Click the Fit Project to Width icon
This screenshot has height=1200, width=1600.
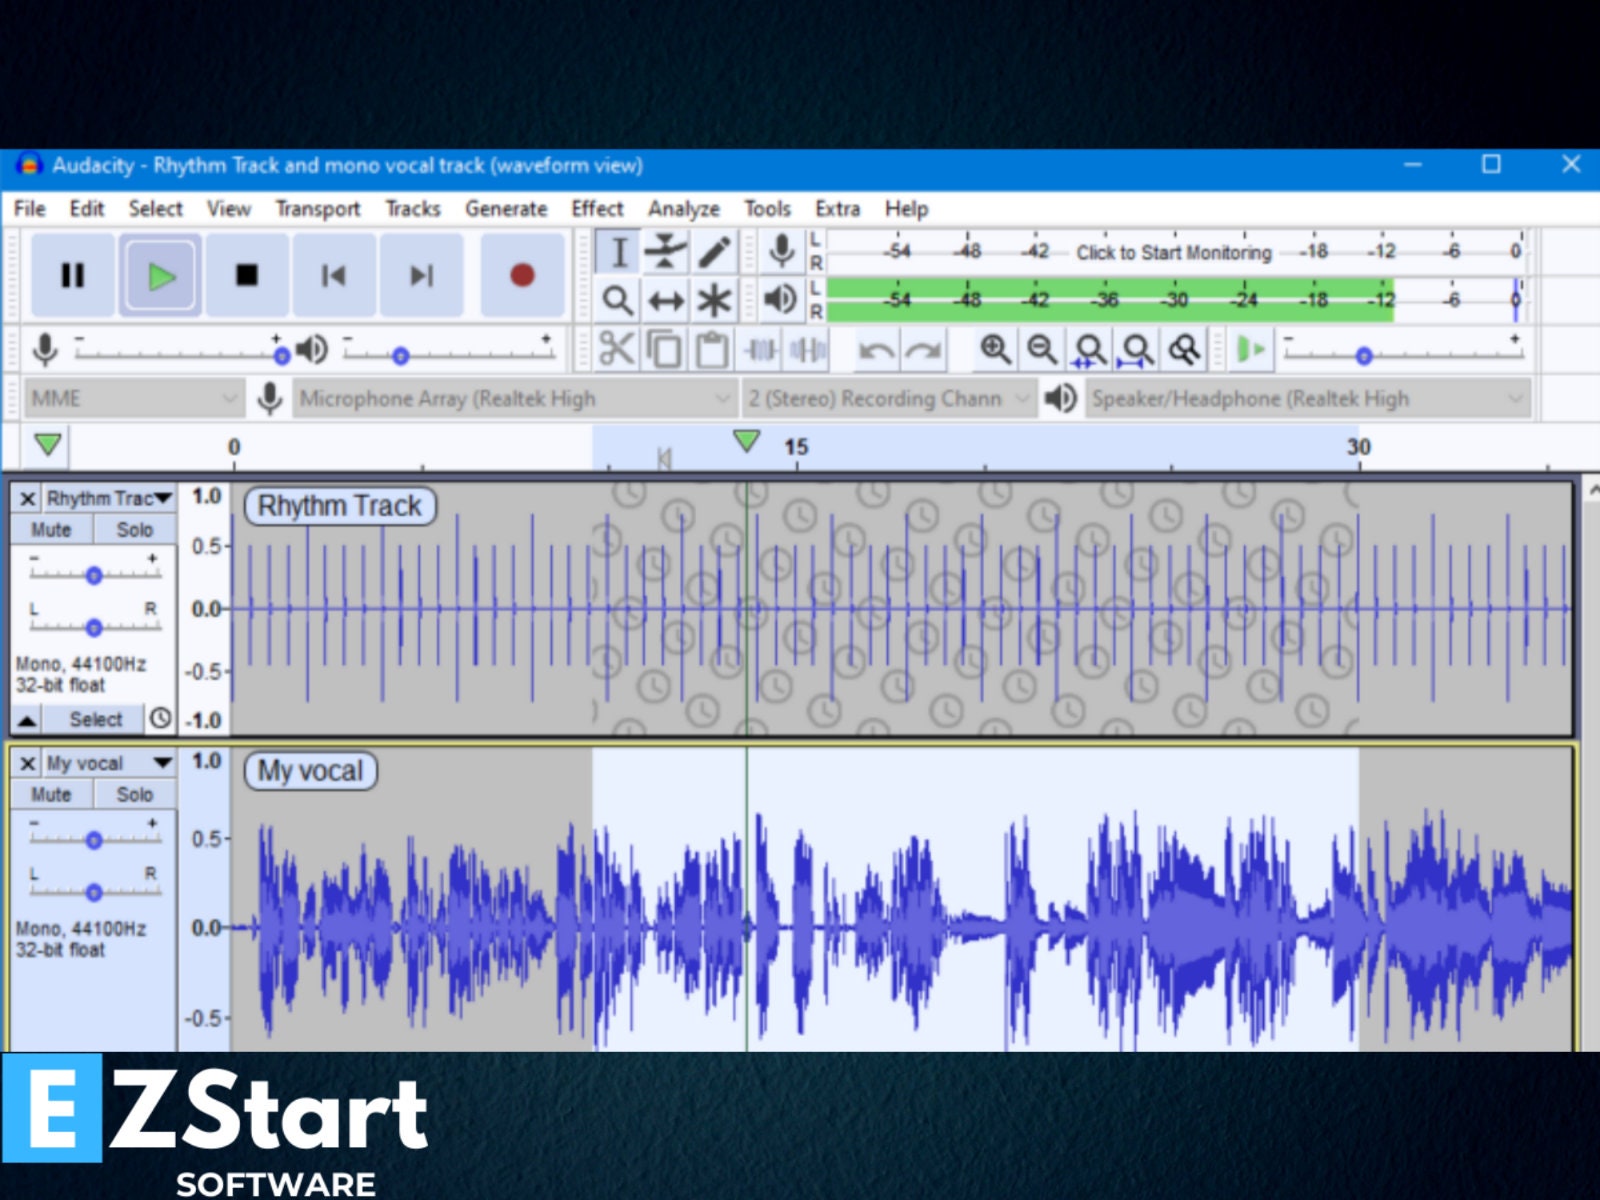tap(1138, 350)
